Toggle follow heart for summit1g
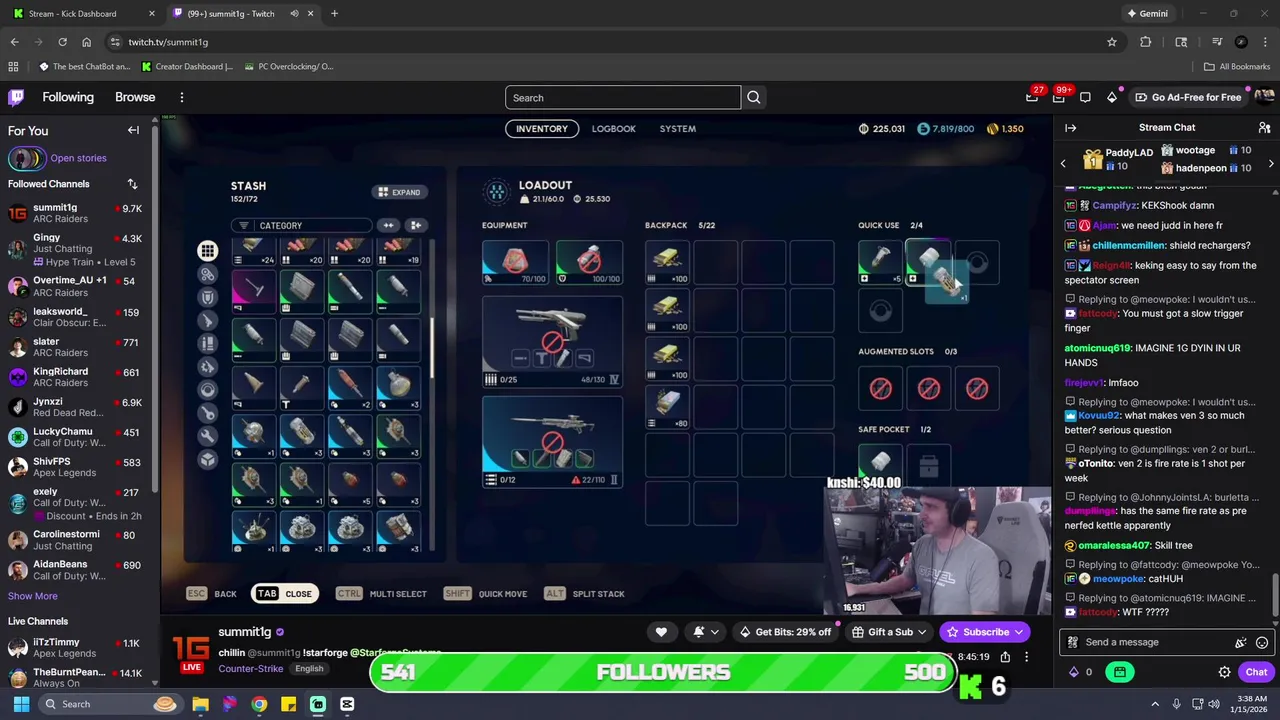Screen dimensions: 1280x720 (661, 632)
